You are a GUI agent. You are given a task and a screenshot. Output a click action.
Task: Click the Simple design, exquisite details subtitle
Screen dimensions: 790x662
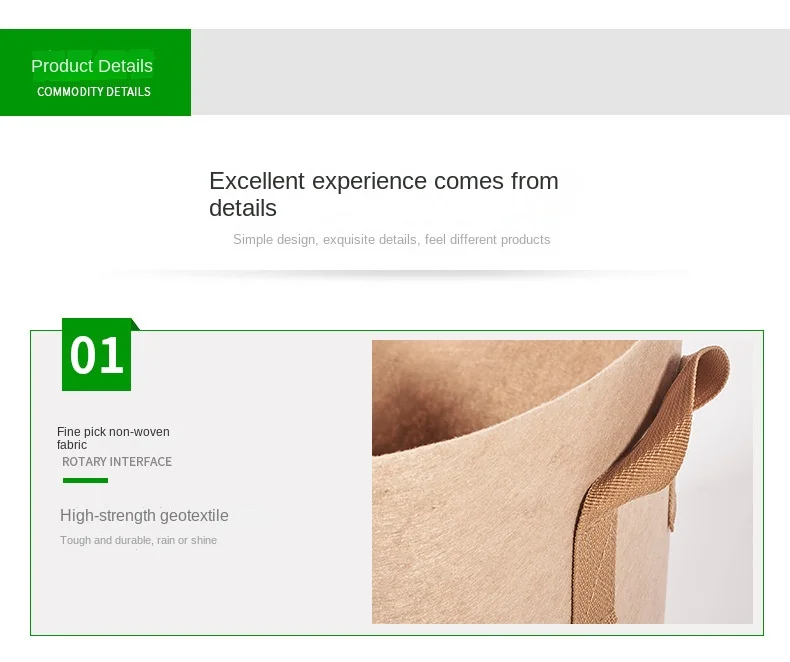(391, 239)
